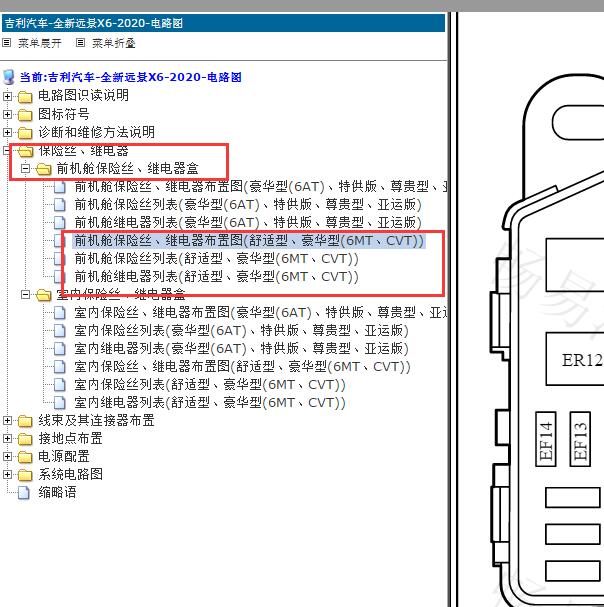Open 诊断和维修方法说明 folder label
Screen dimensions: 604x607
96,132
